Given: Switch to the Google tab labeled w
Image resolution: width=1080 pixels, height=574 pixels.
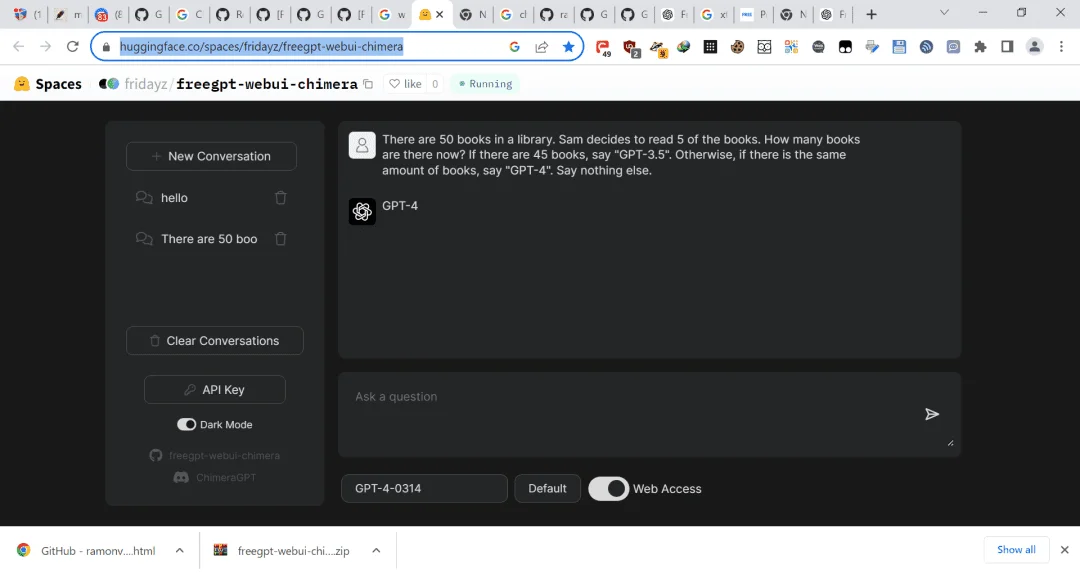Looking at the screenshot, I should 392,14.
